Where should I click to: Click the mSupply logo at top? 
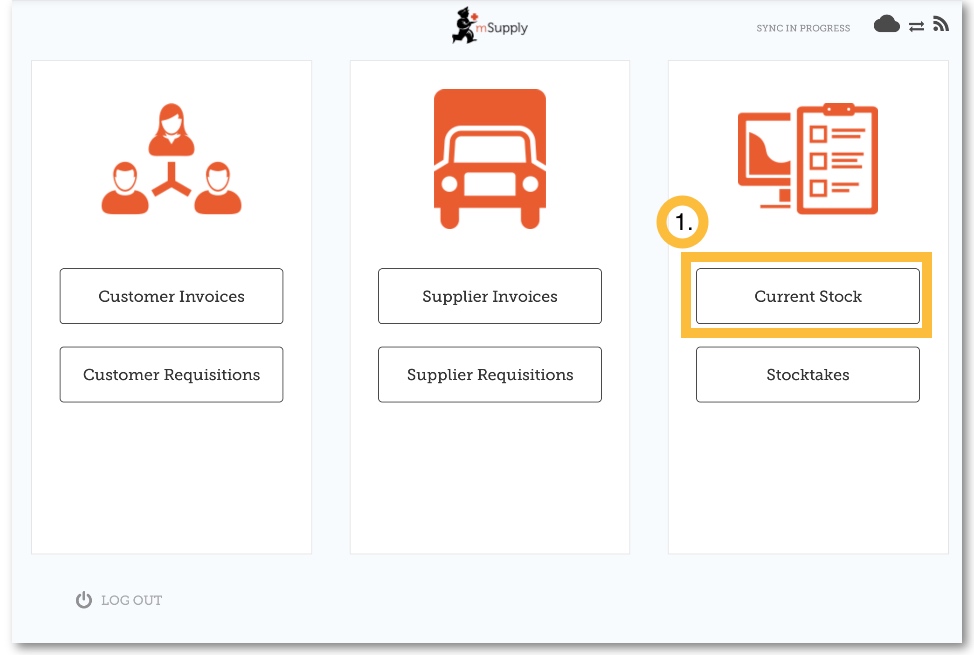(489, 27)
